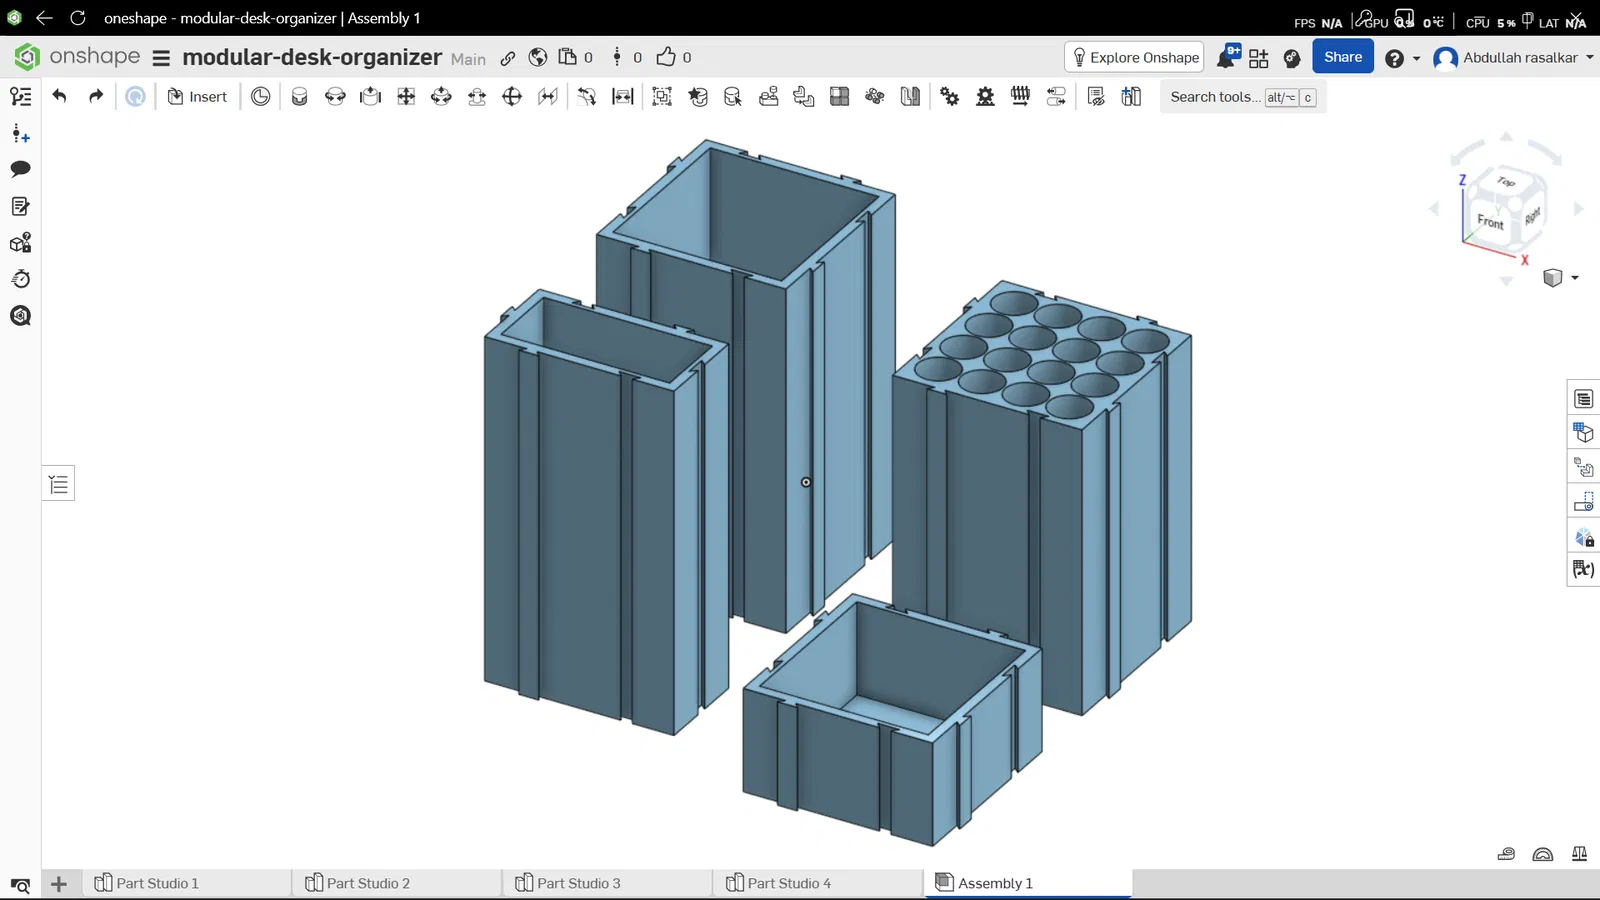The width and height of the screenshot is (1600, 900).
Task: Open the Variable table panel icon
Action: click(x=1584, y=569)
